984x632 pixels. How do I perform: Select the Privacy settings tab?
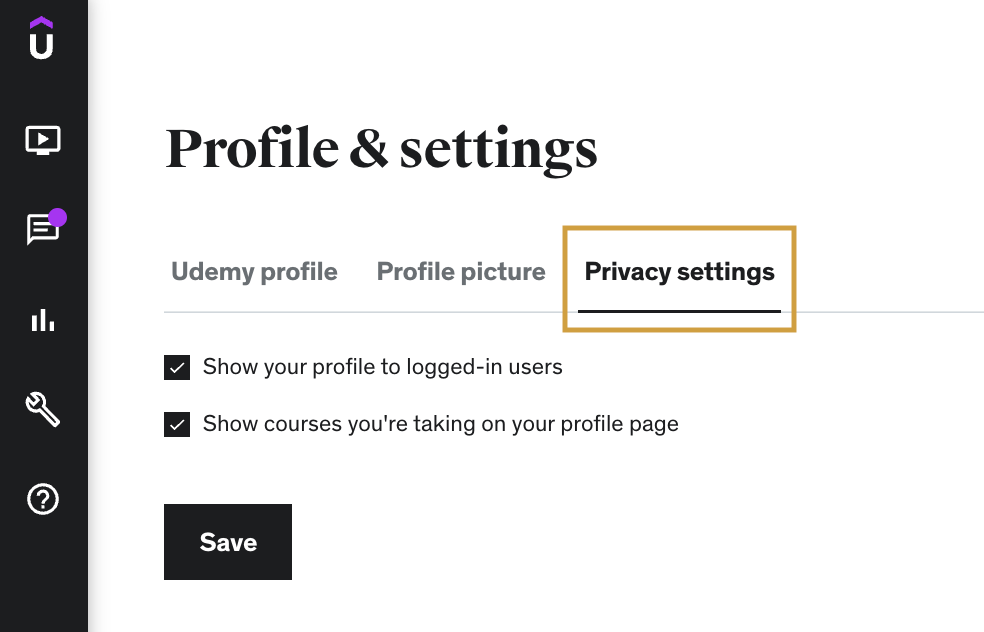point(679,272)
